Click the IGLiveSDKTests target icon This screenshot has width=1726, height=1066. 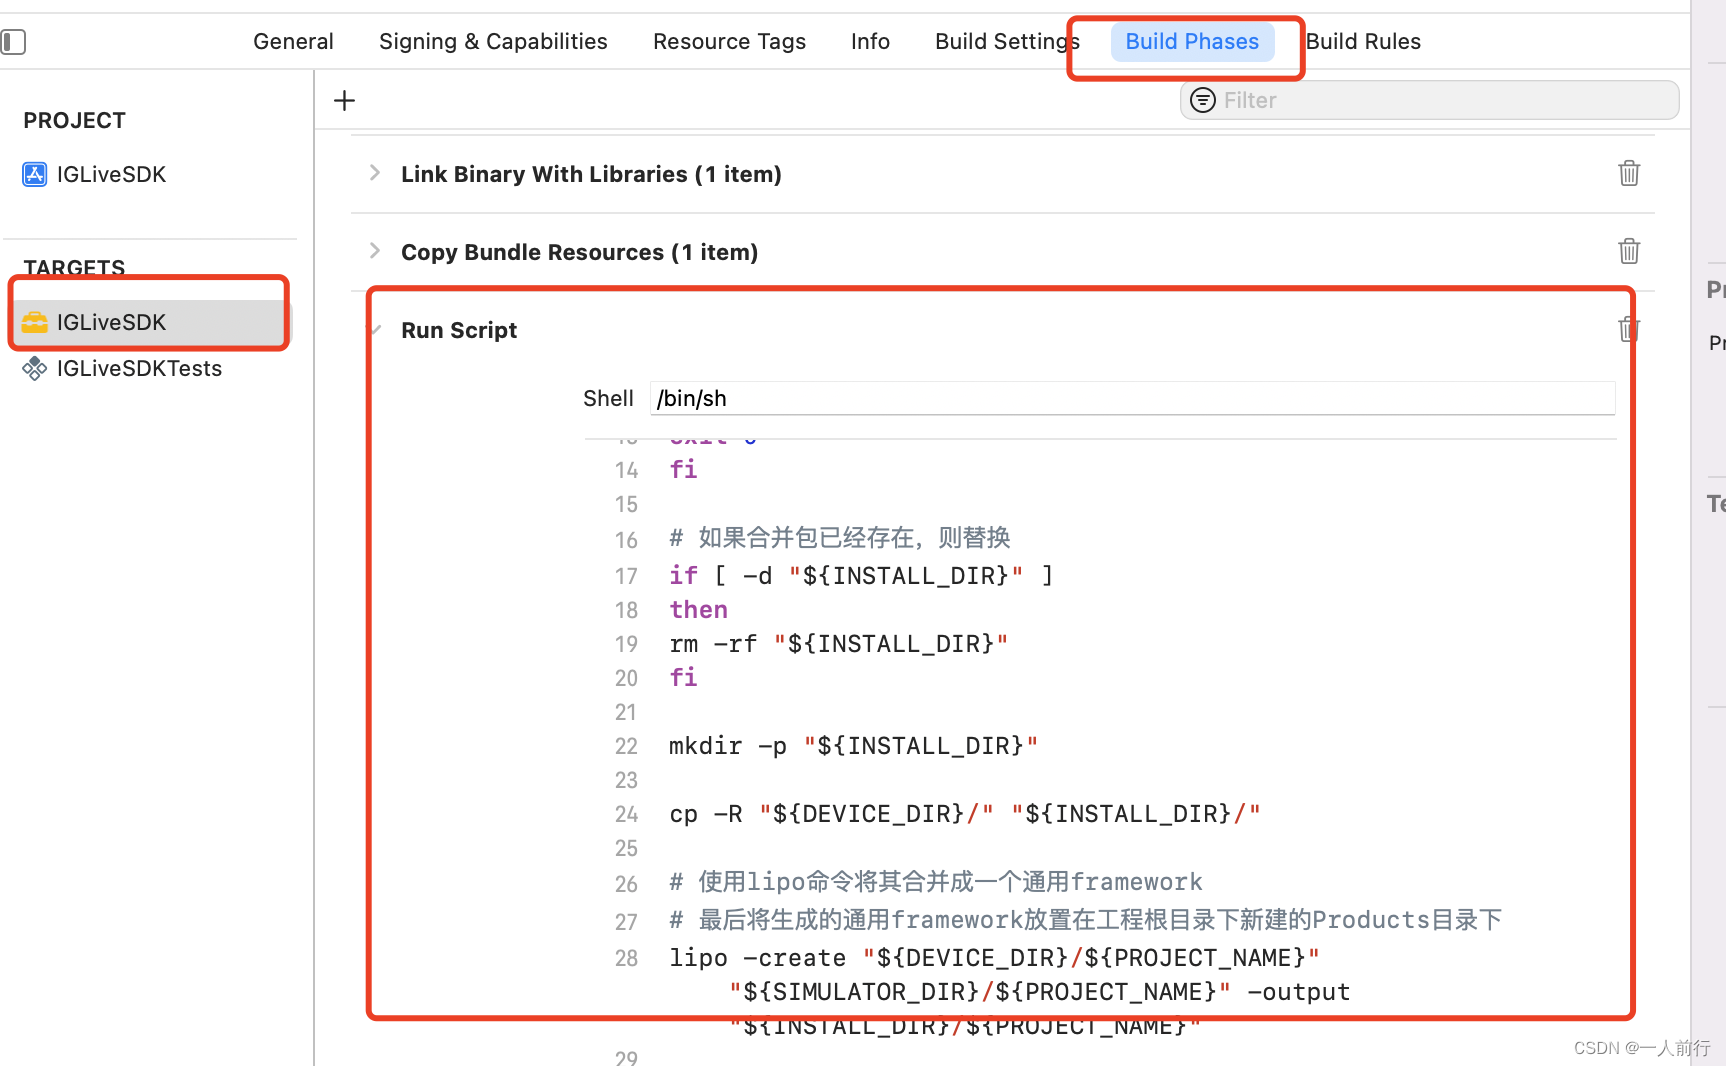pos(35,369)
